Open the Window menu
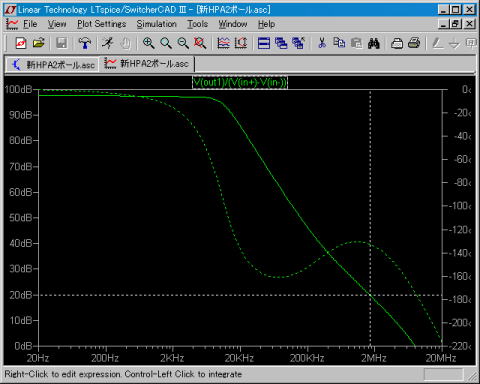This screenshot has width=480, height=384. click(x=233, y=24)
